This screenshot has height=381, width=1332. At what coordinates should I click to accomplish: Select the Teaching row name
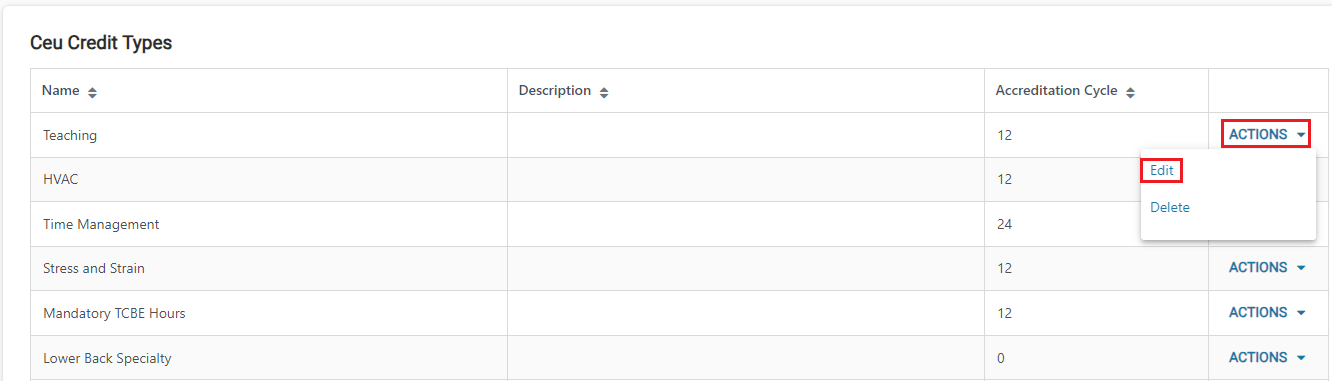pyautogui.click(x=70, y=135)
